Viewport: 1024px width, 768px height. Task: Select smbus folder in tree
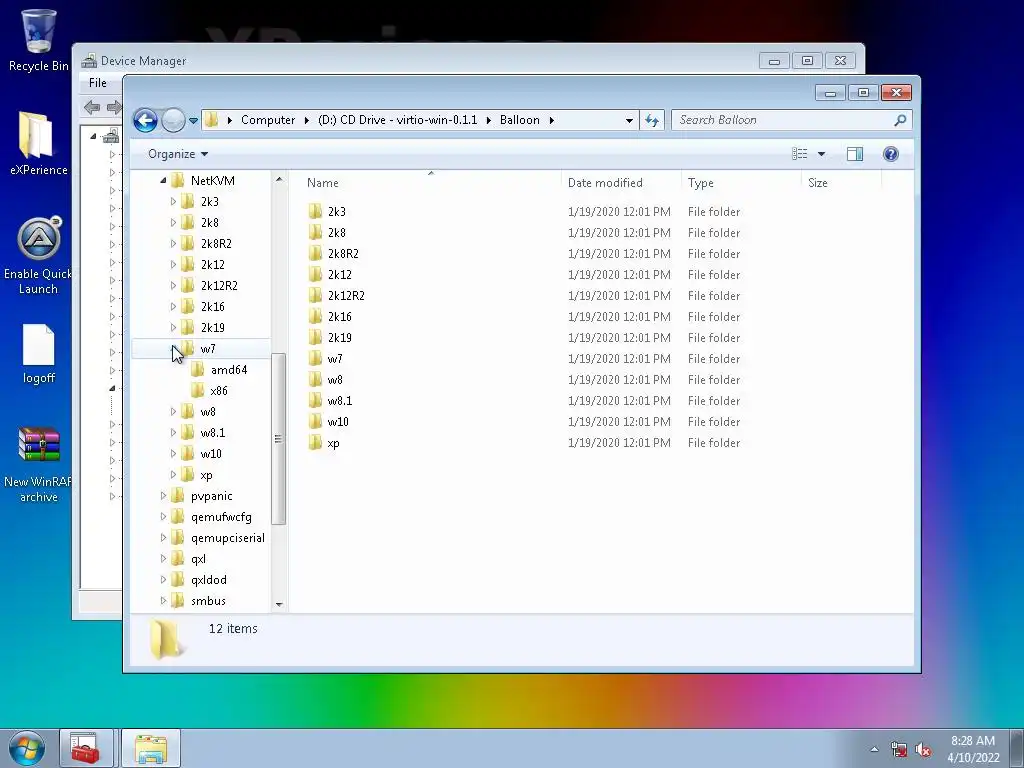[208, 601]
